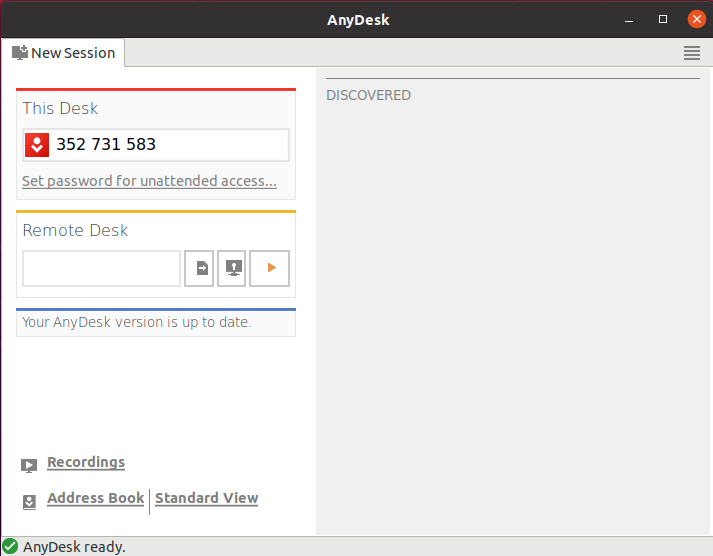Open Set password for unattended access link

(x=149, y=181)
